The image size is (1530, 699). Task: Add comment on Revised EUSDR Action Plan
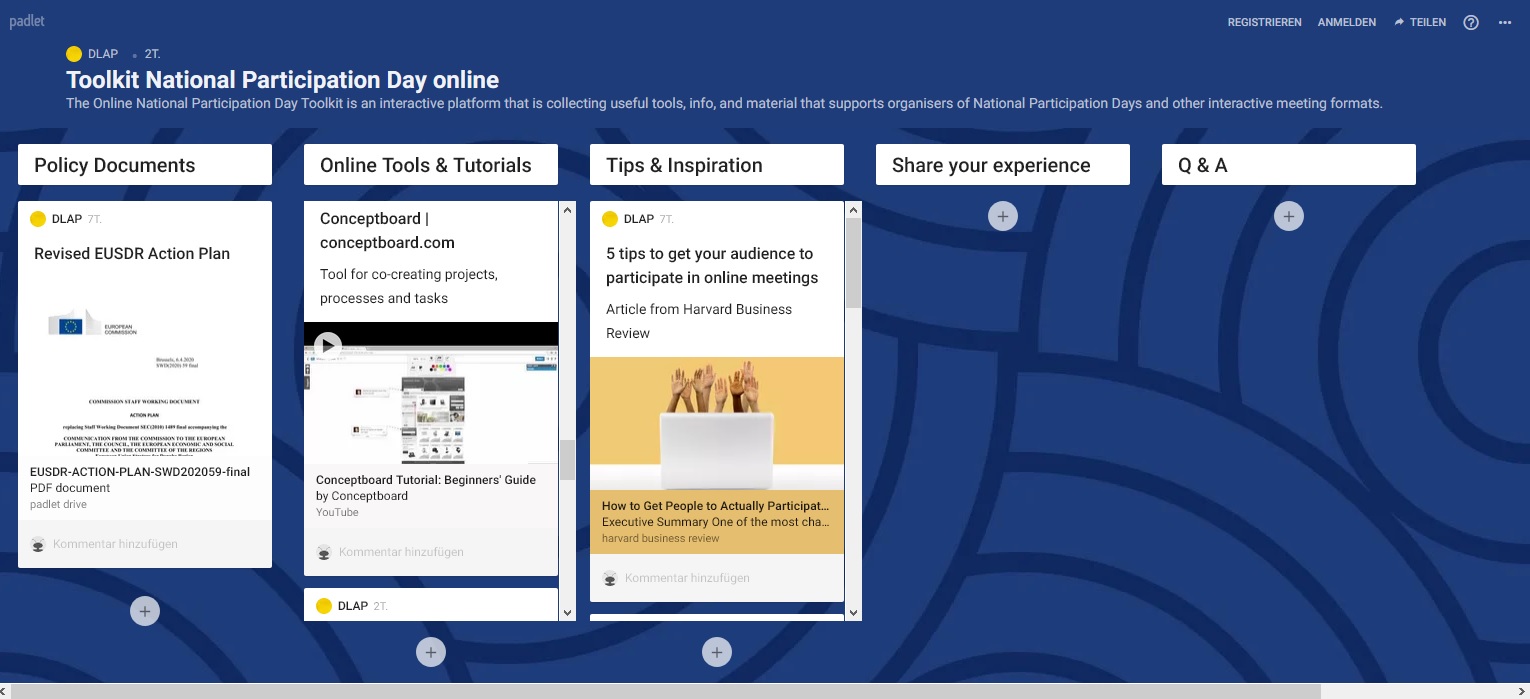pyautogui.click(x=115, y=544)
